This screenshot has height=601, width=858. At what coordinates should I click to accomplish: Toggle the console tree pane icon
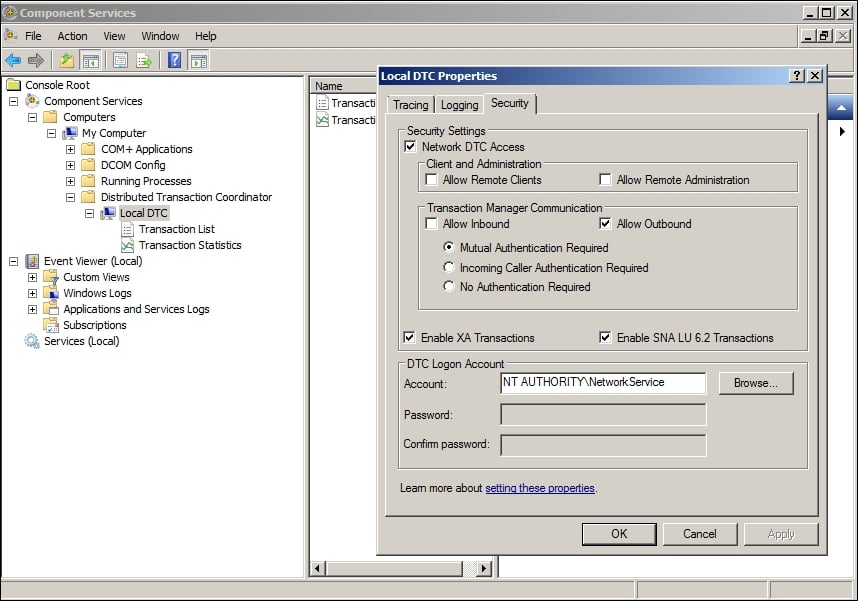pos(89,60)
